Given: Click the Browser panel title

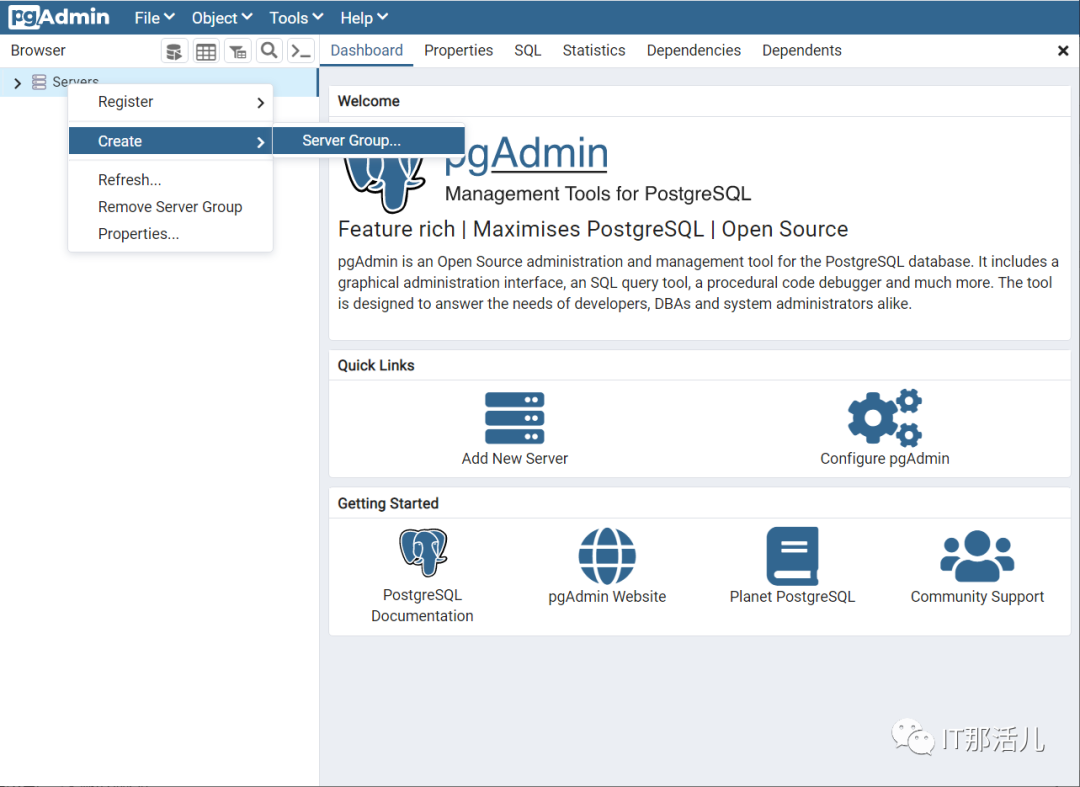Looking at the screenshot, I should click(x=38, y=50).
